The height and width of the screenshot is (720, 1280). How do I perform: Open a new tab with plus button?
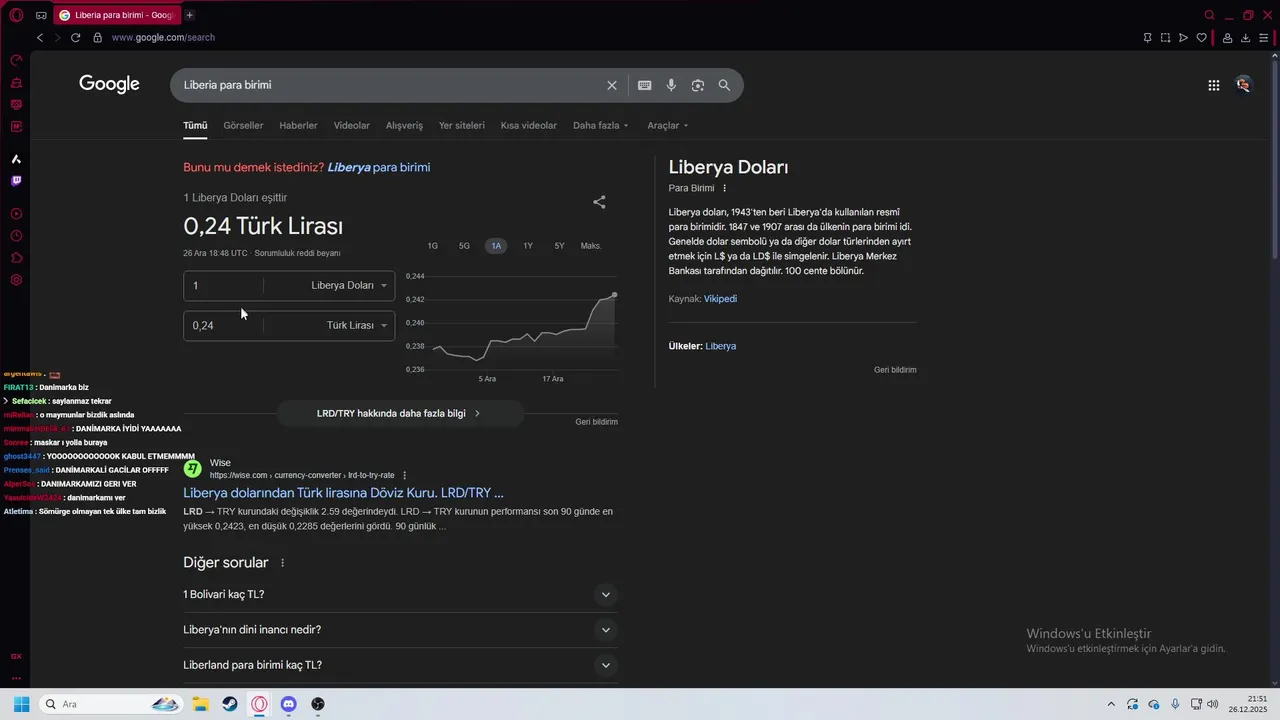pos(190,15)
